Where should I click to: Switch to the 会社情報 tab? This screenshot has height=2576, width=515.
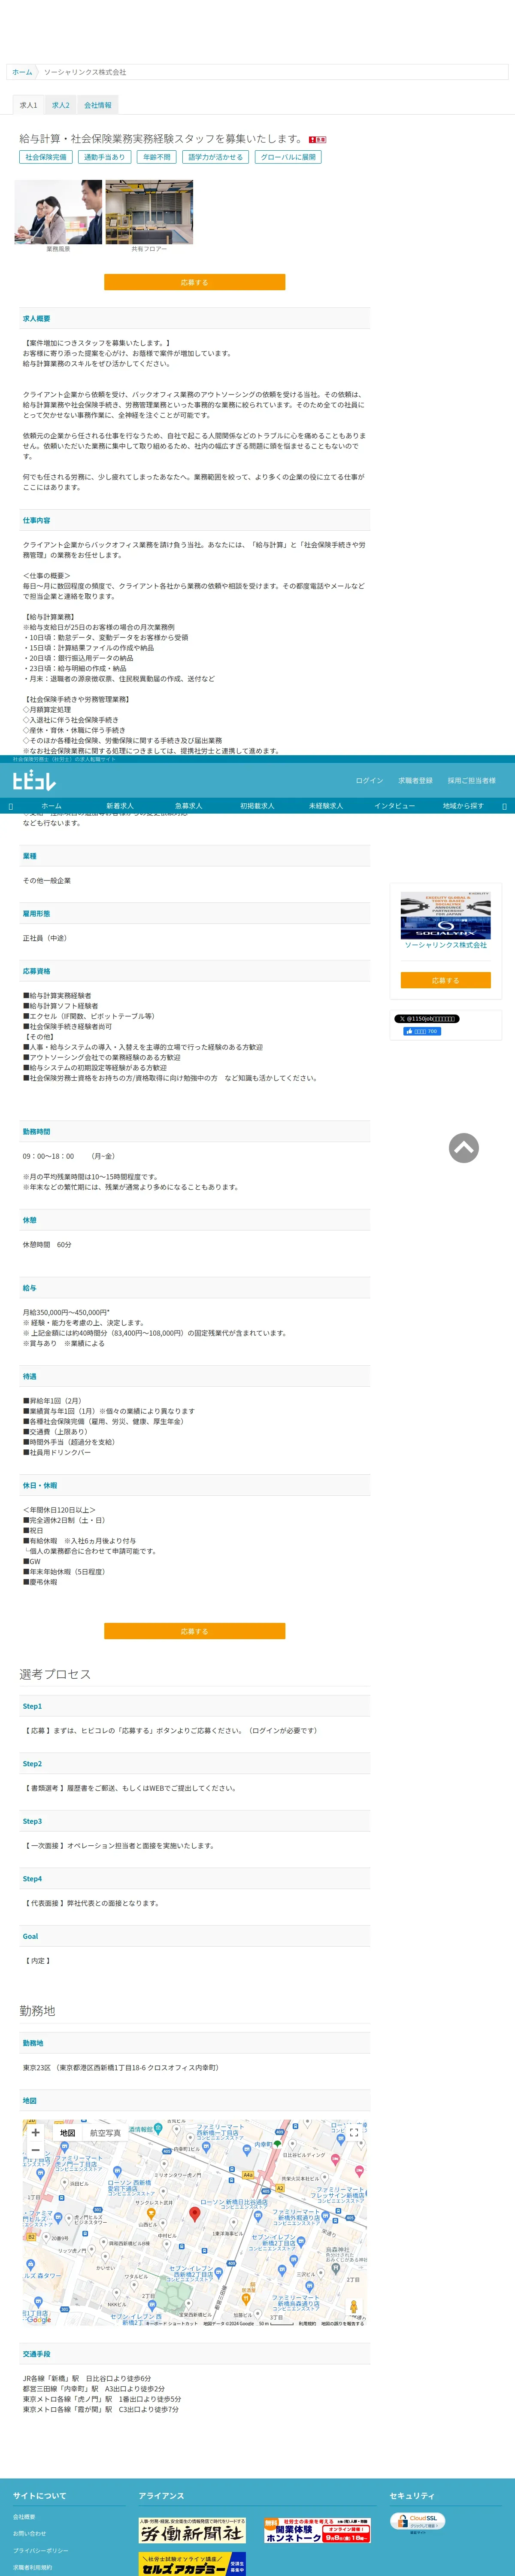(98, 105)
